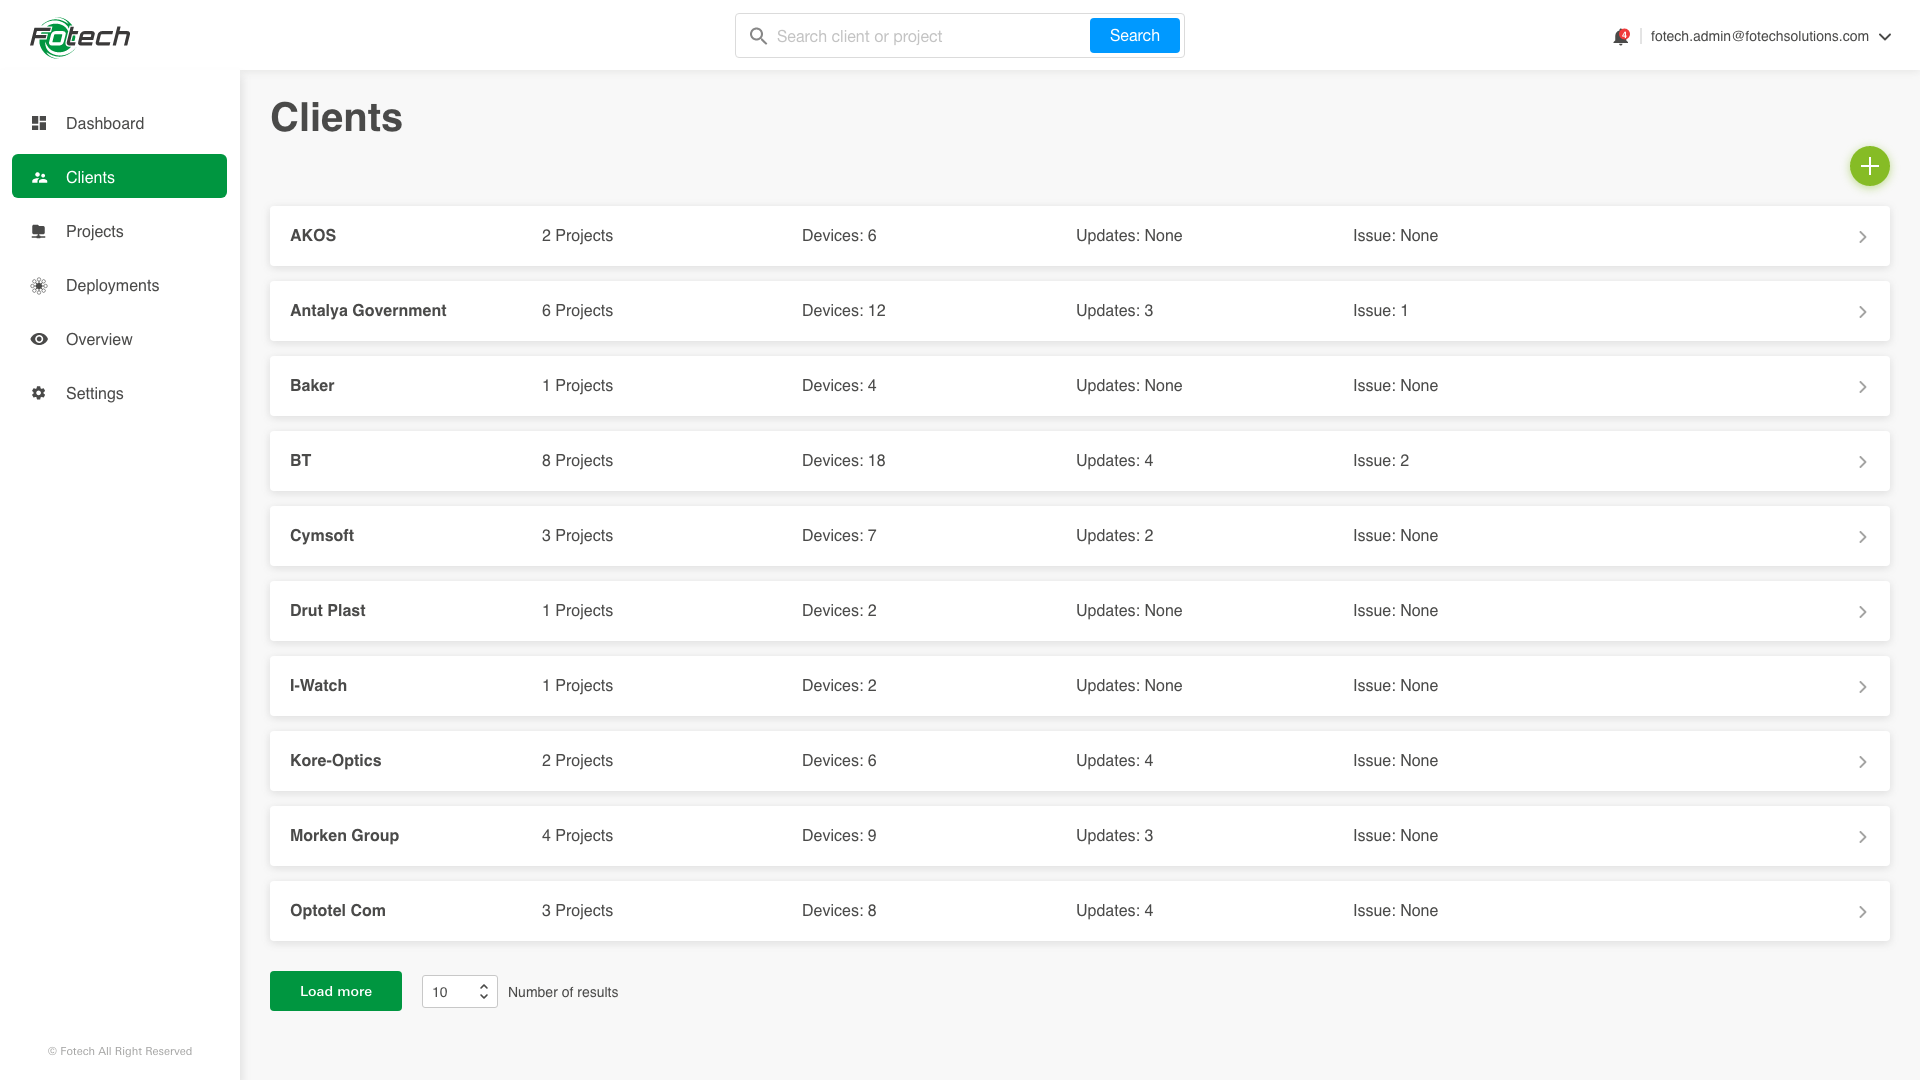This screenshot has height=1080, width=1920.
Task: Click the search magnifier icon
Action: [x=758, y=36]
